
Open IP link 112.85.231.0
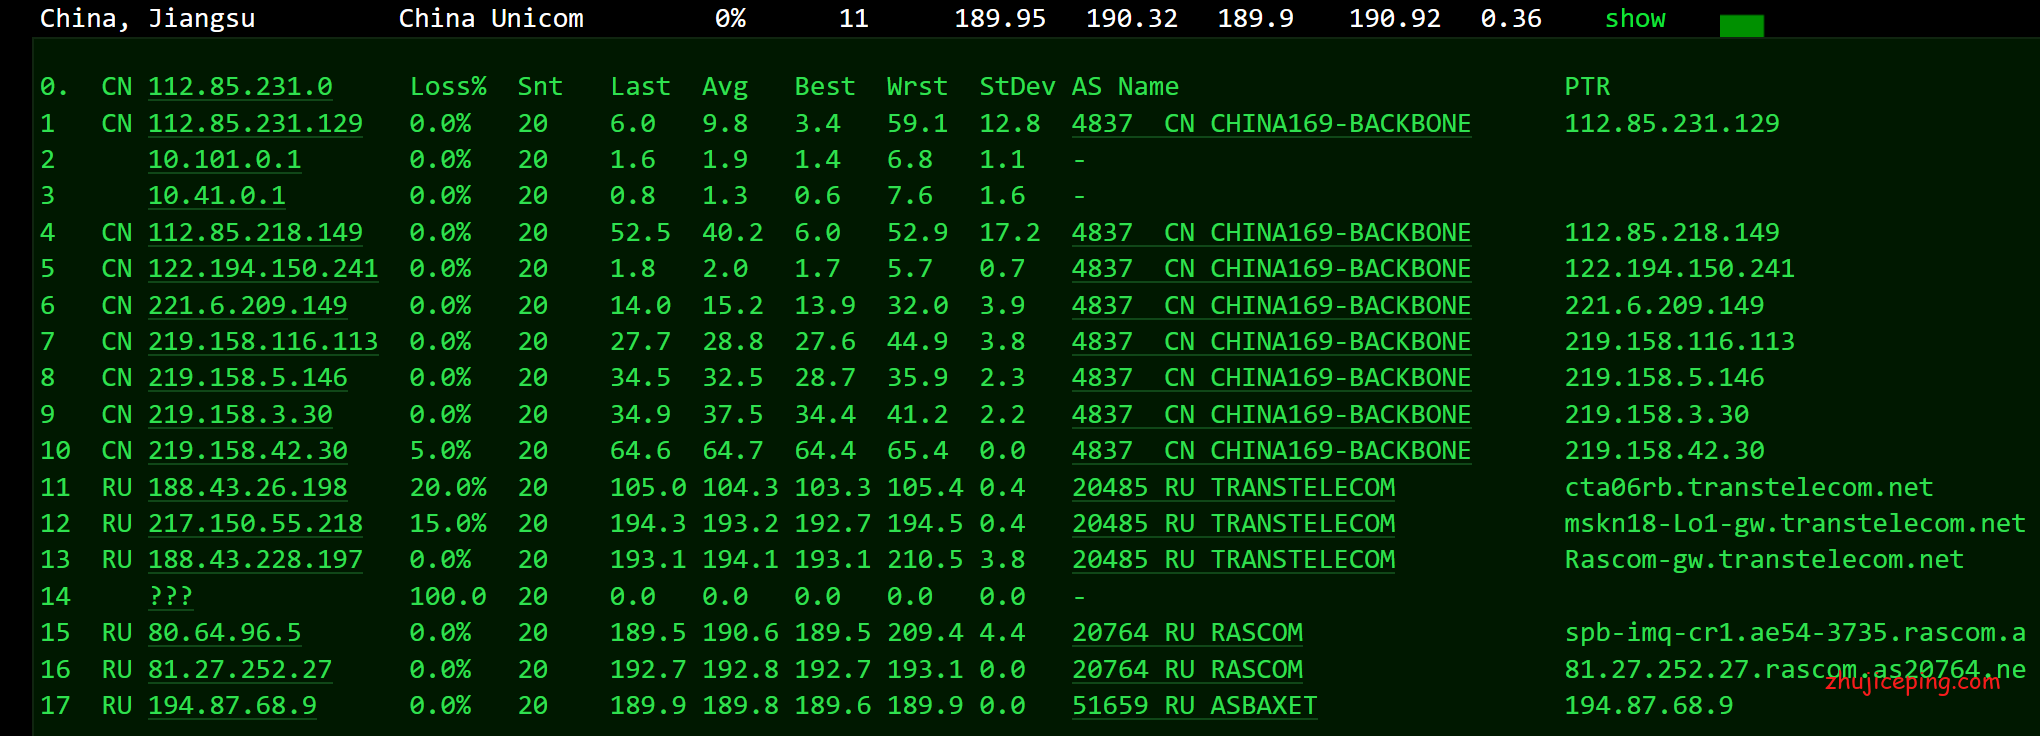pyautogui.click(x=240, y=87)
